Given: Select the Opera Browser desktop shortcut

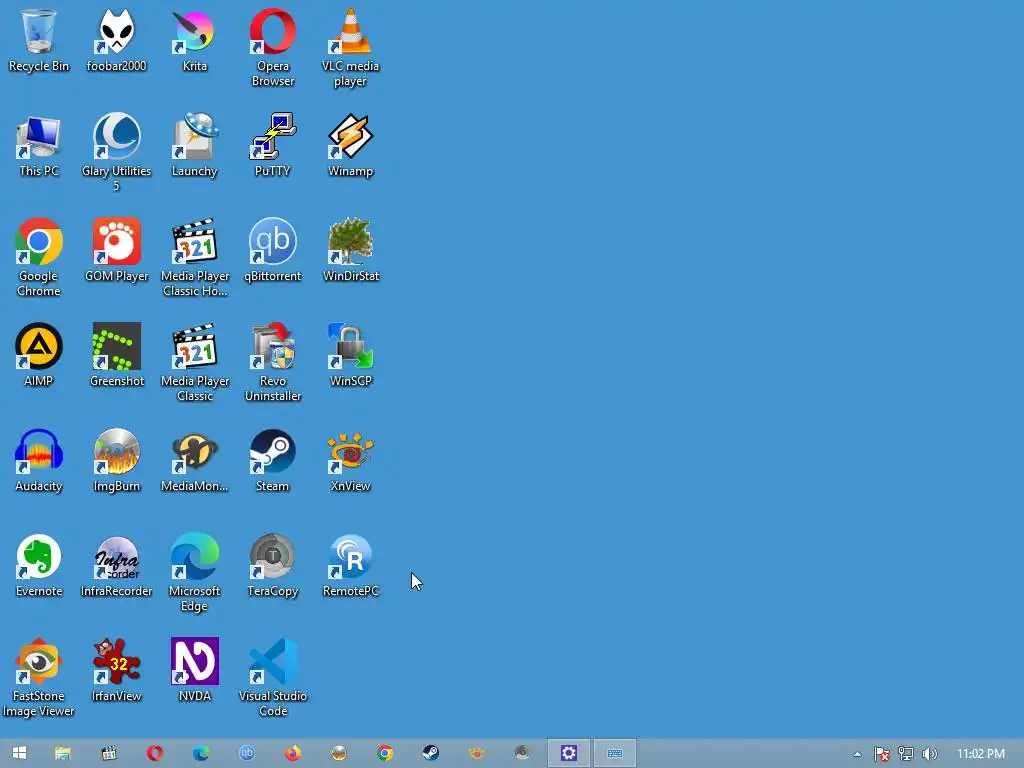Looking at the screenshot, I should 272,48.
